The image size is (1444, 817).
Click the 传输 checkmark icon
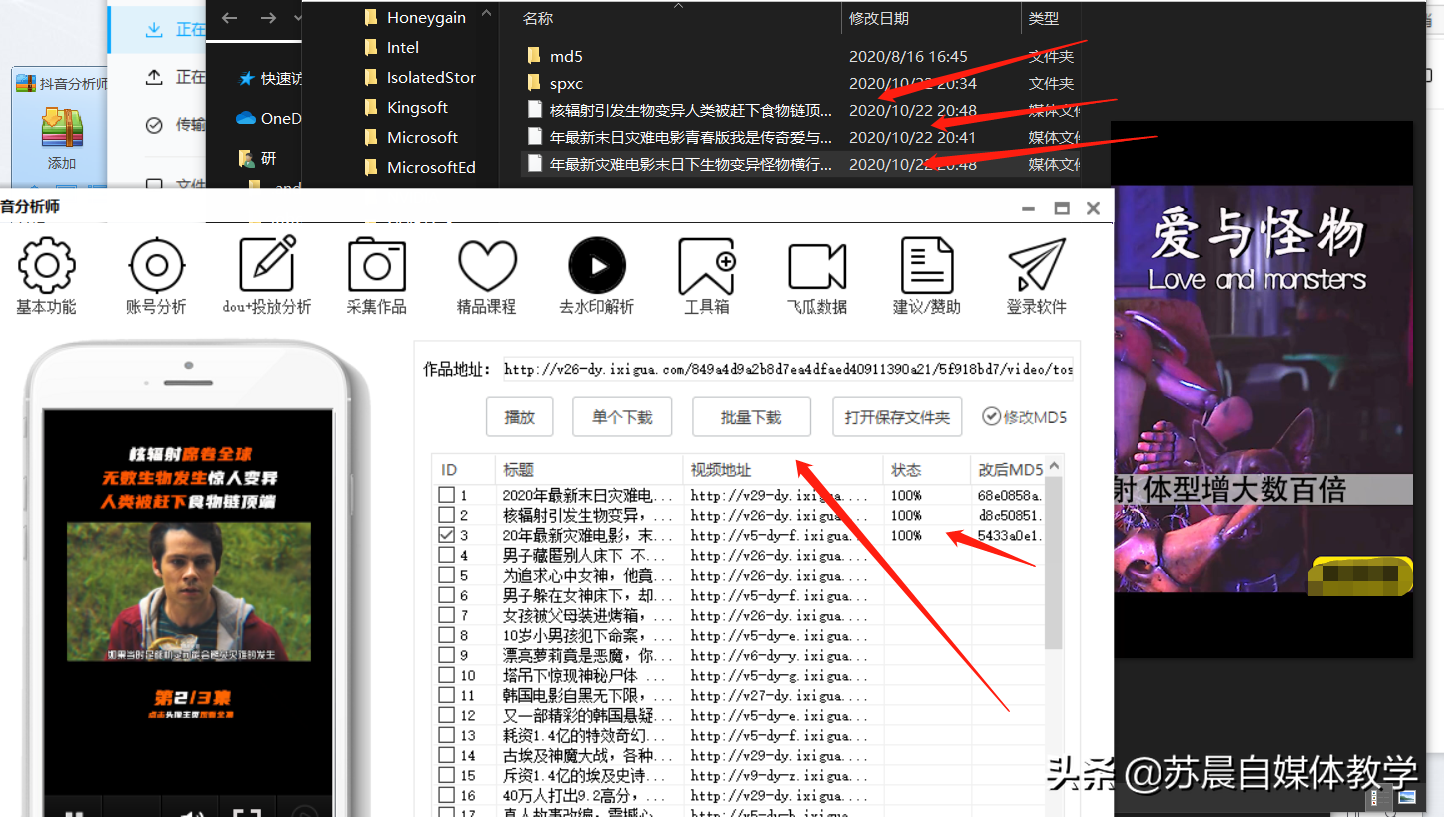click(154, 125)
